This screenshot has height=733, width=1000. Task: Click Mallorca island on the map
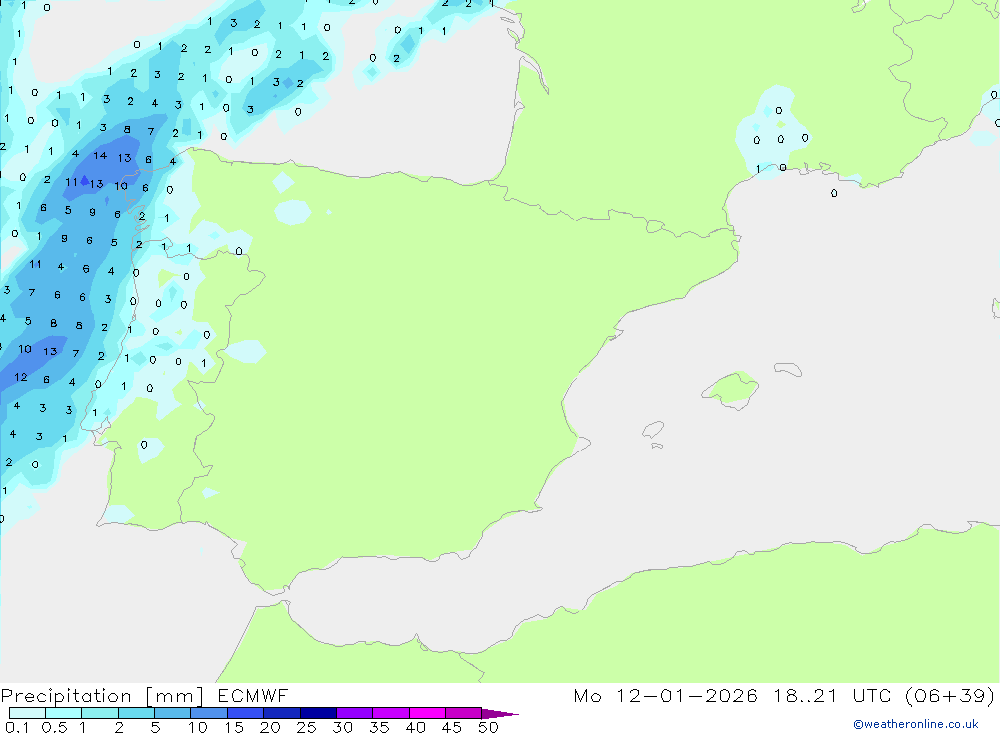pos(731,389)
